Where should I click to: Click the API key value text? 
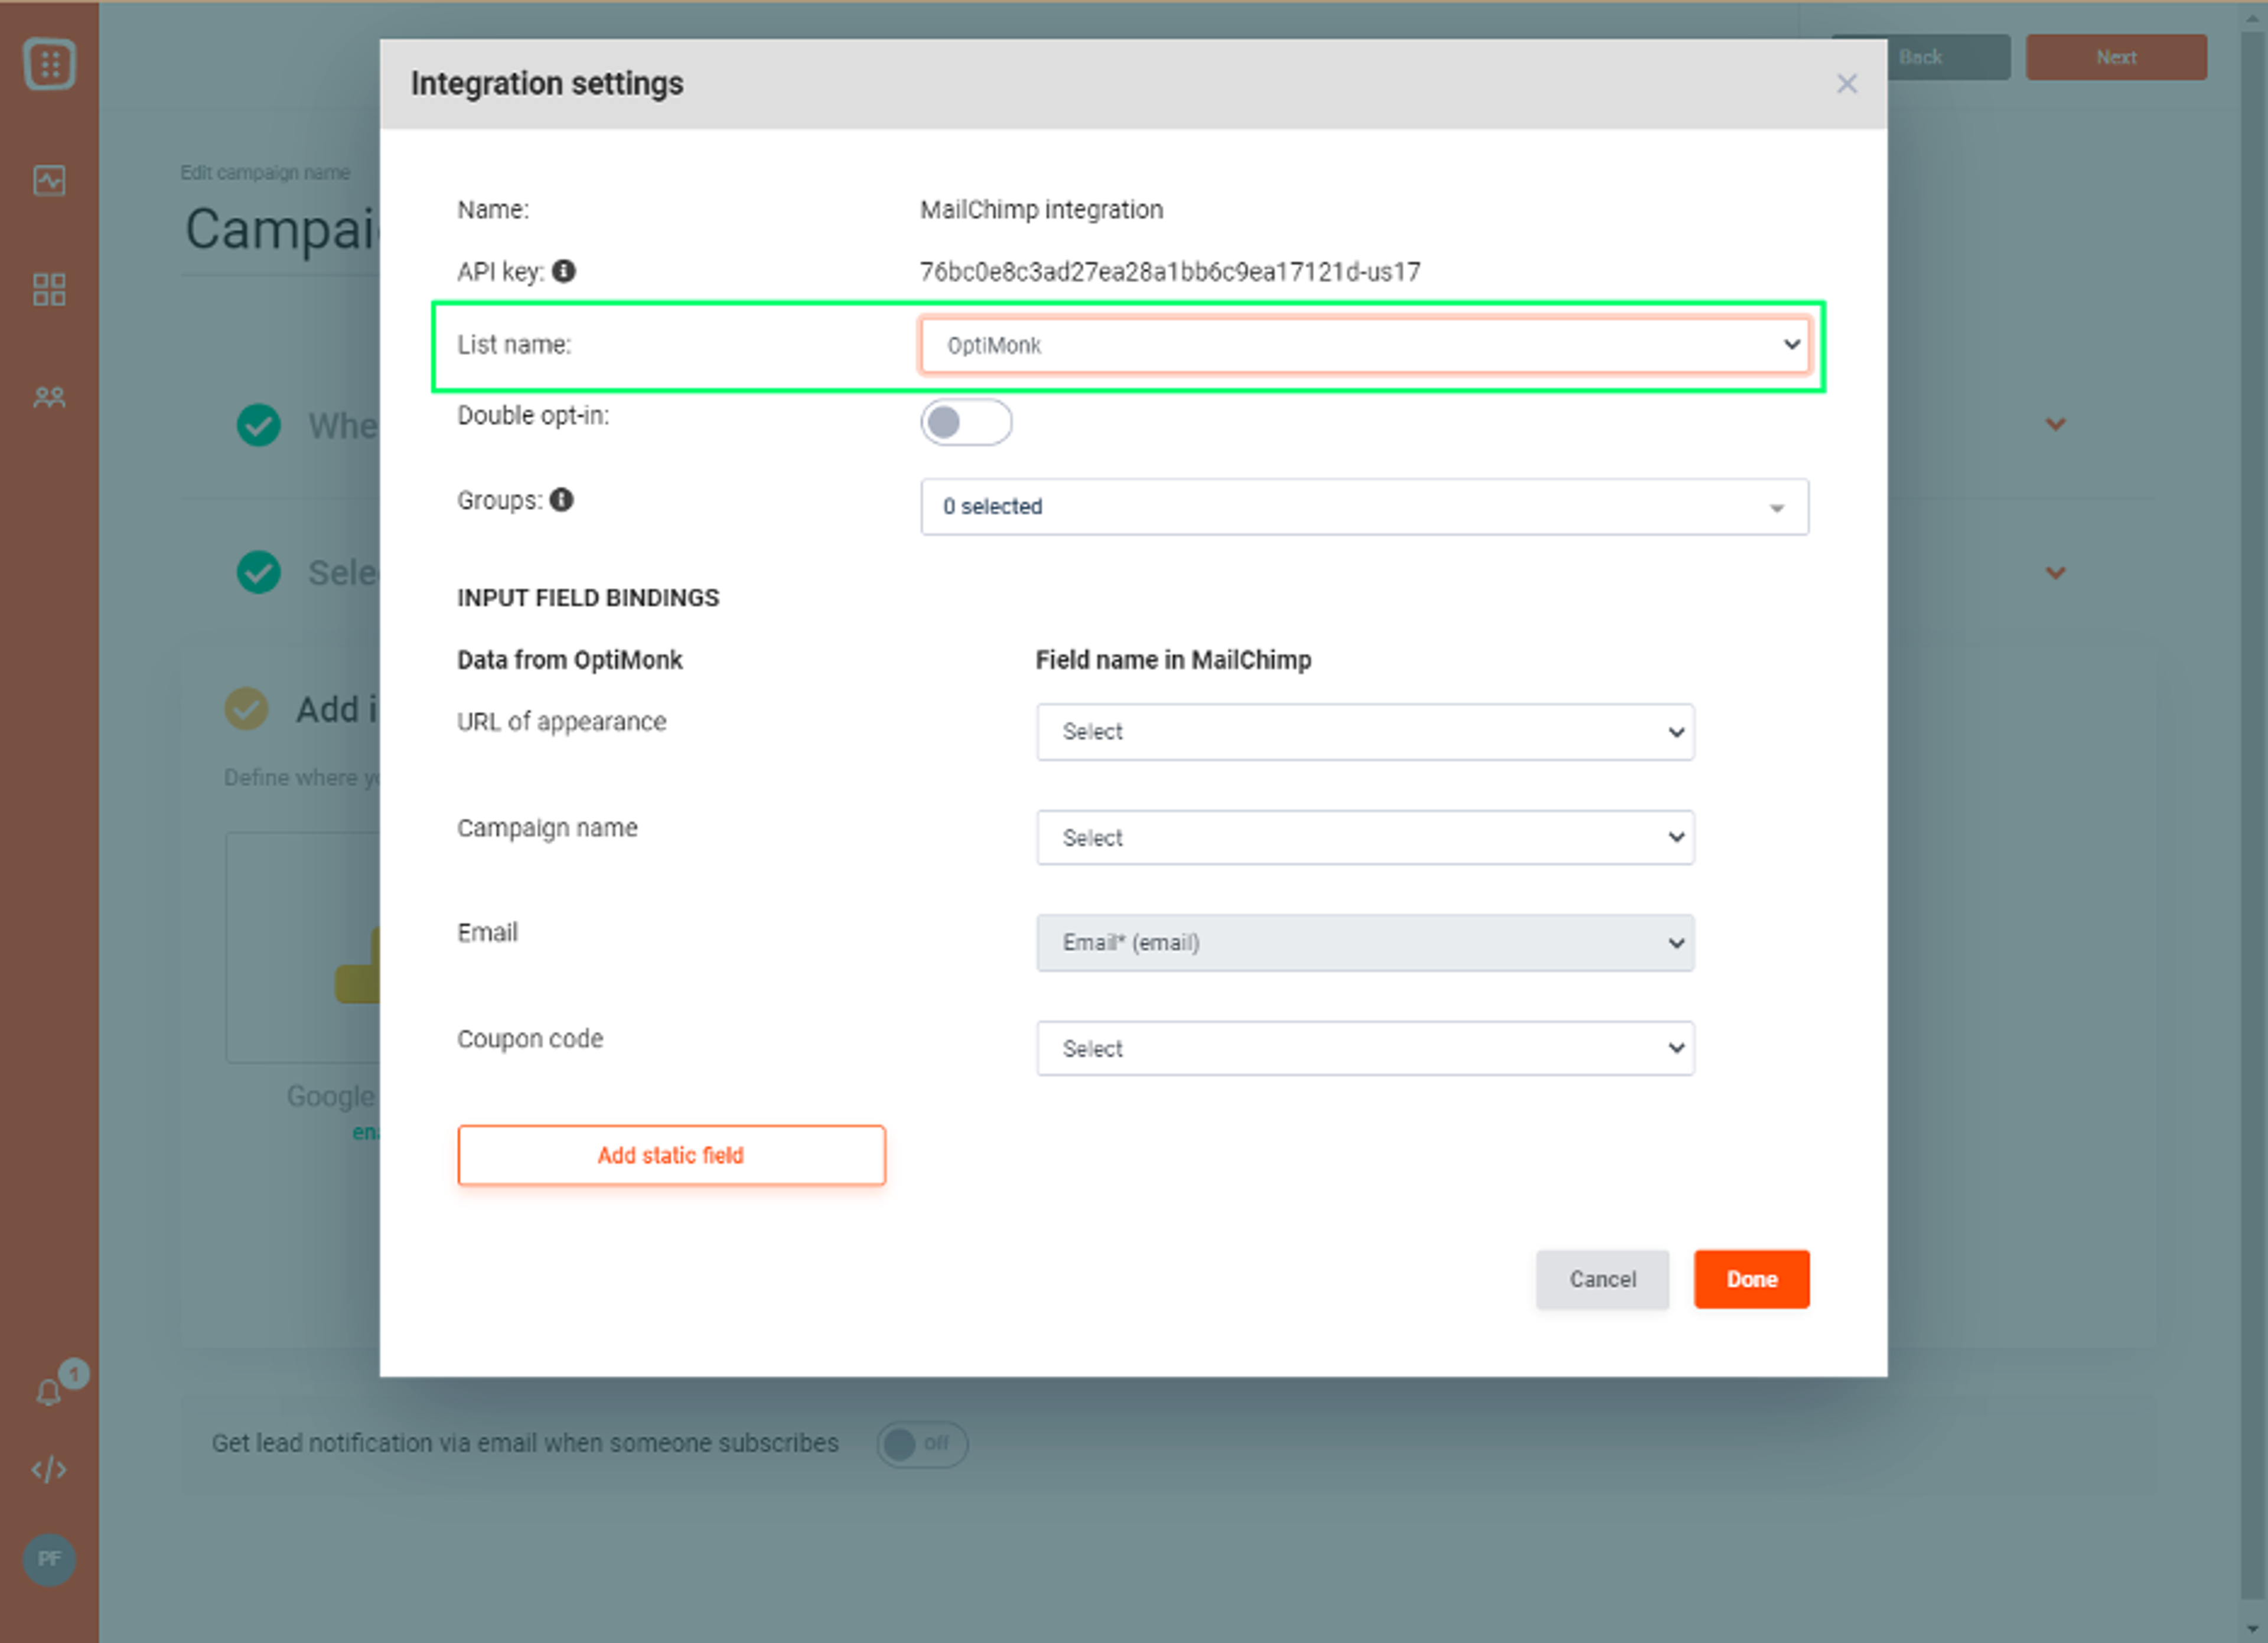(1170, 272)
